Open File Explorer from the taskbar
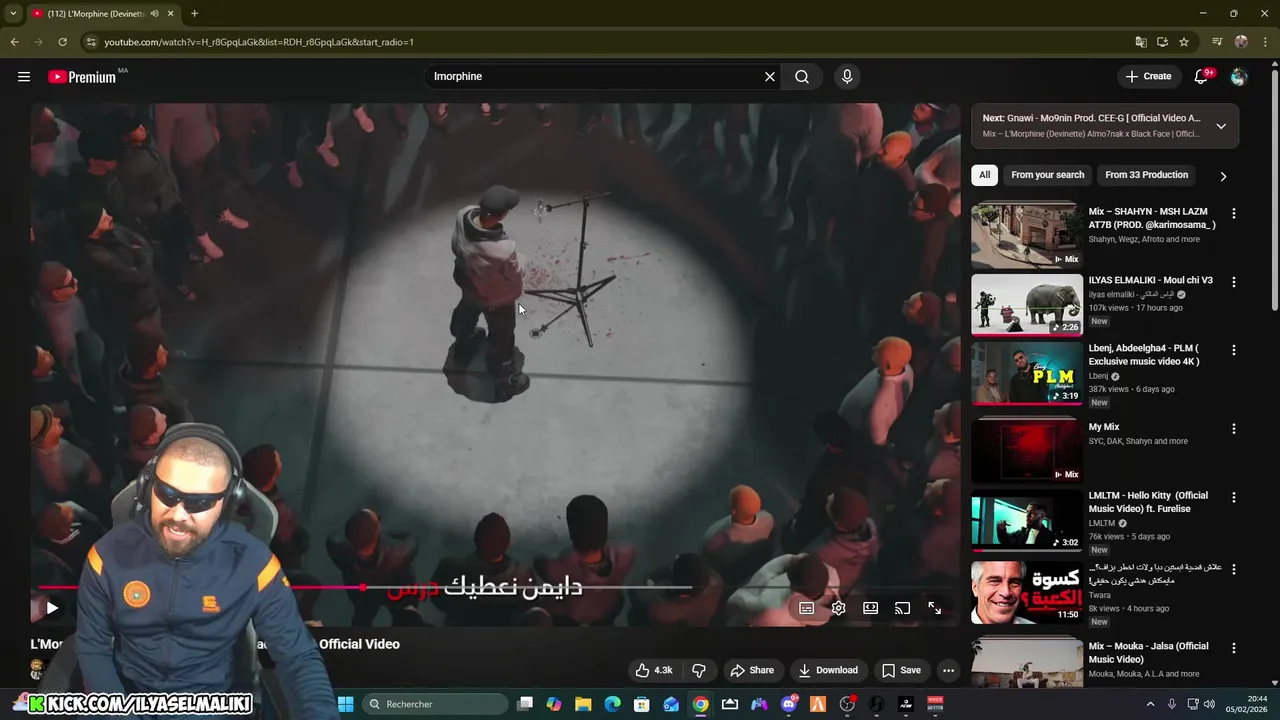1280x720 pixels. point(583,704)
